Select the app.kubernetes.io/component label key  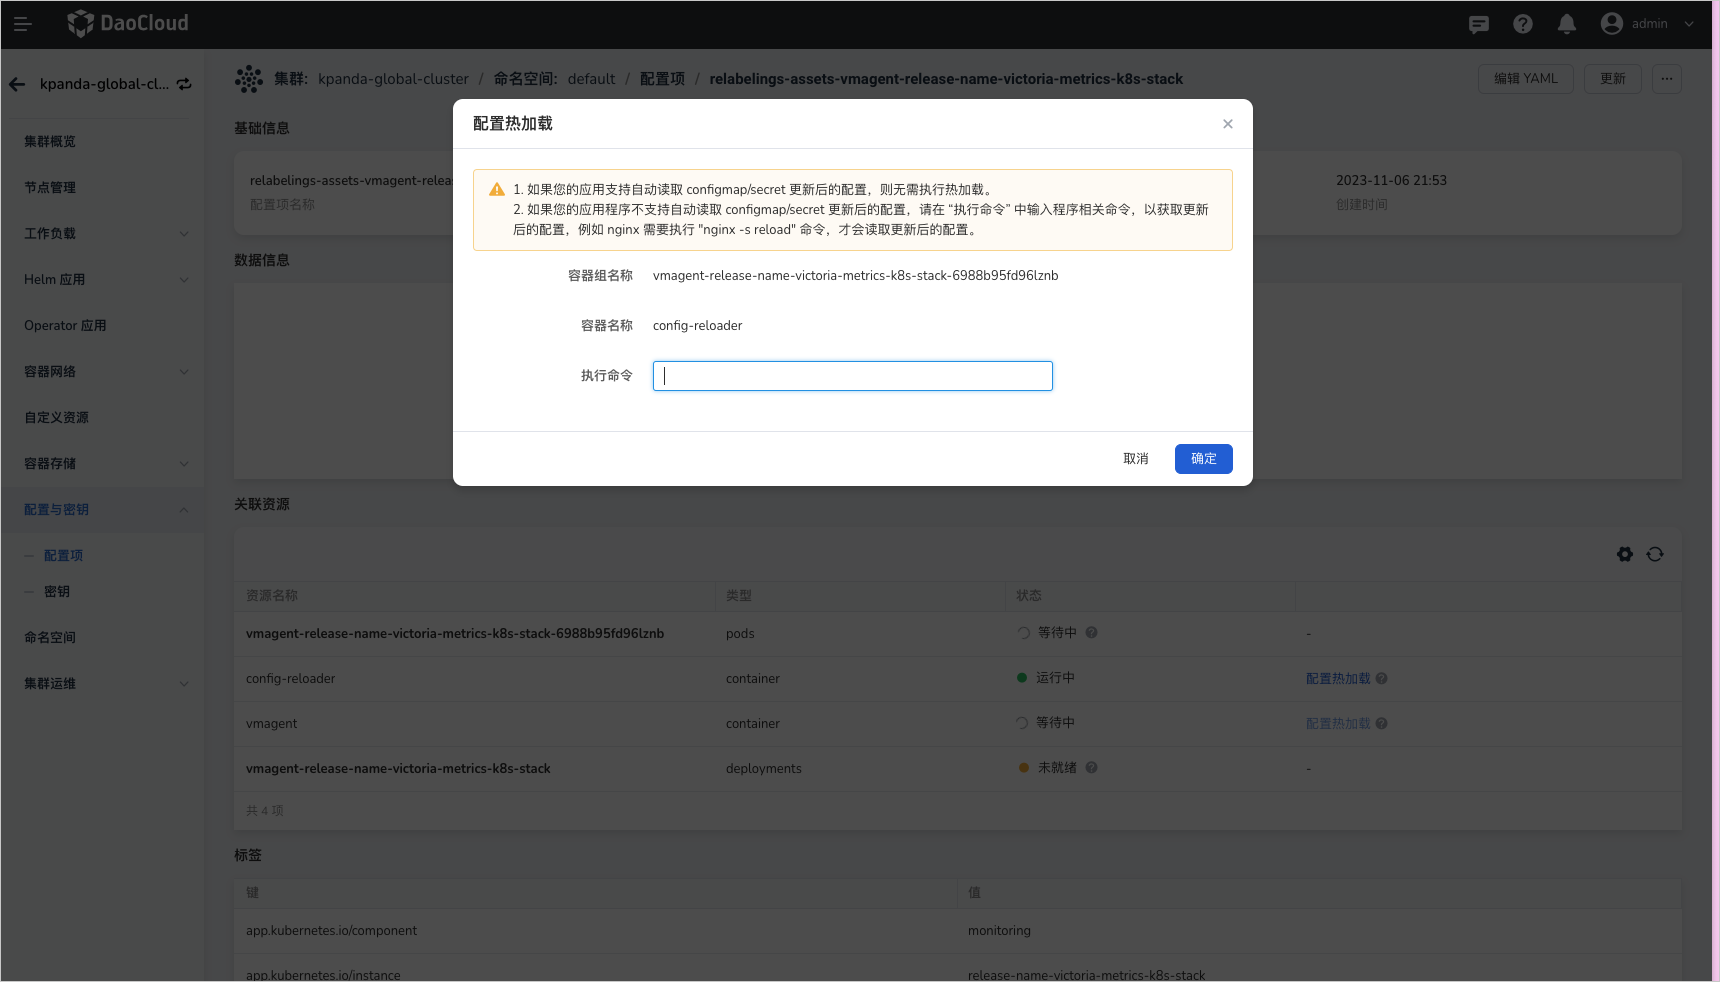(x=331, y=931)
